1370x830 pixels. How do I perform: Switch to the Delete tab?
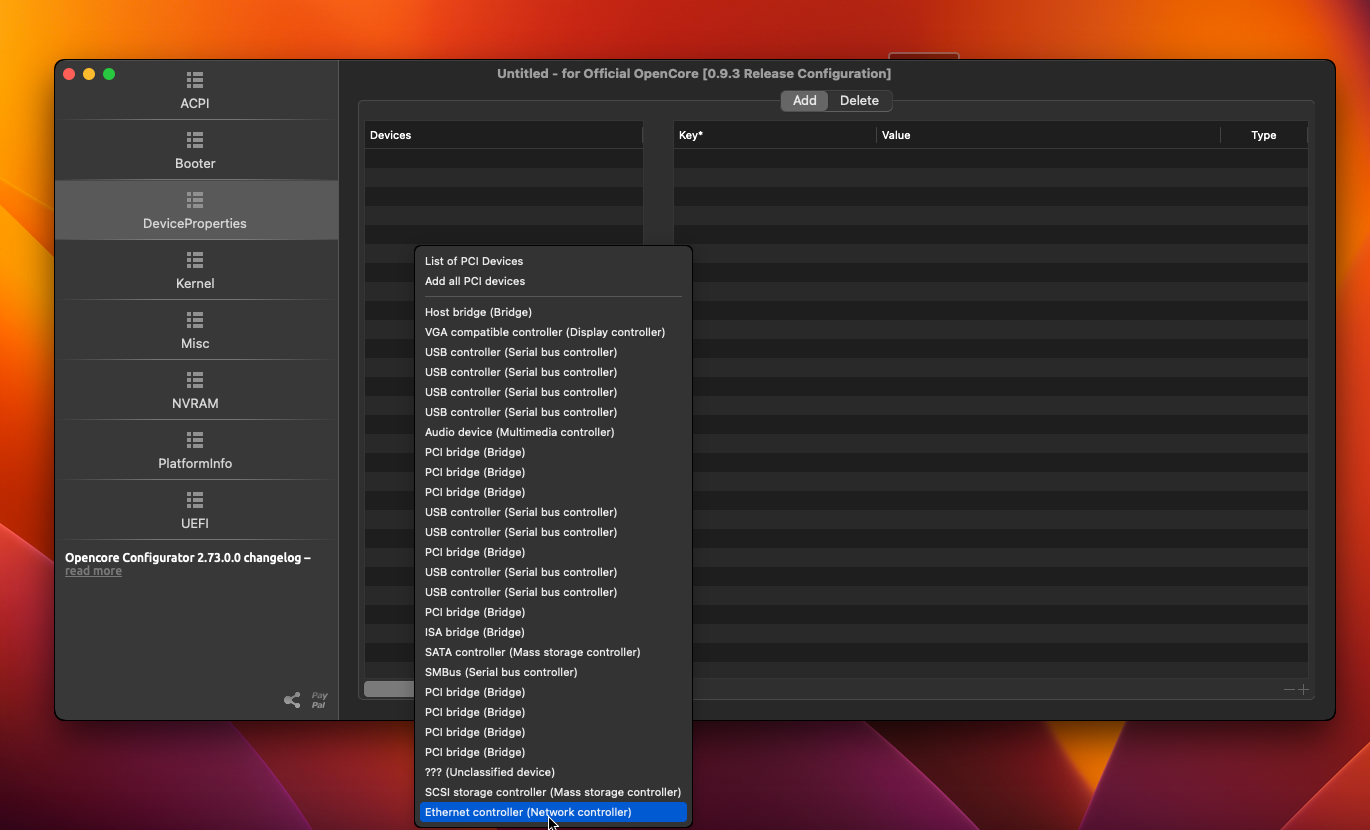pos(859,101)
